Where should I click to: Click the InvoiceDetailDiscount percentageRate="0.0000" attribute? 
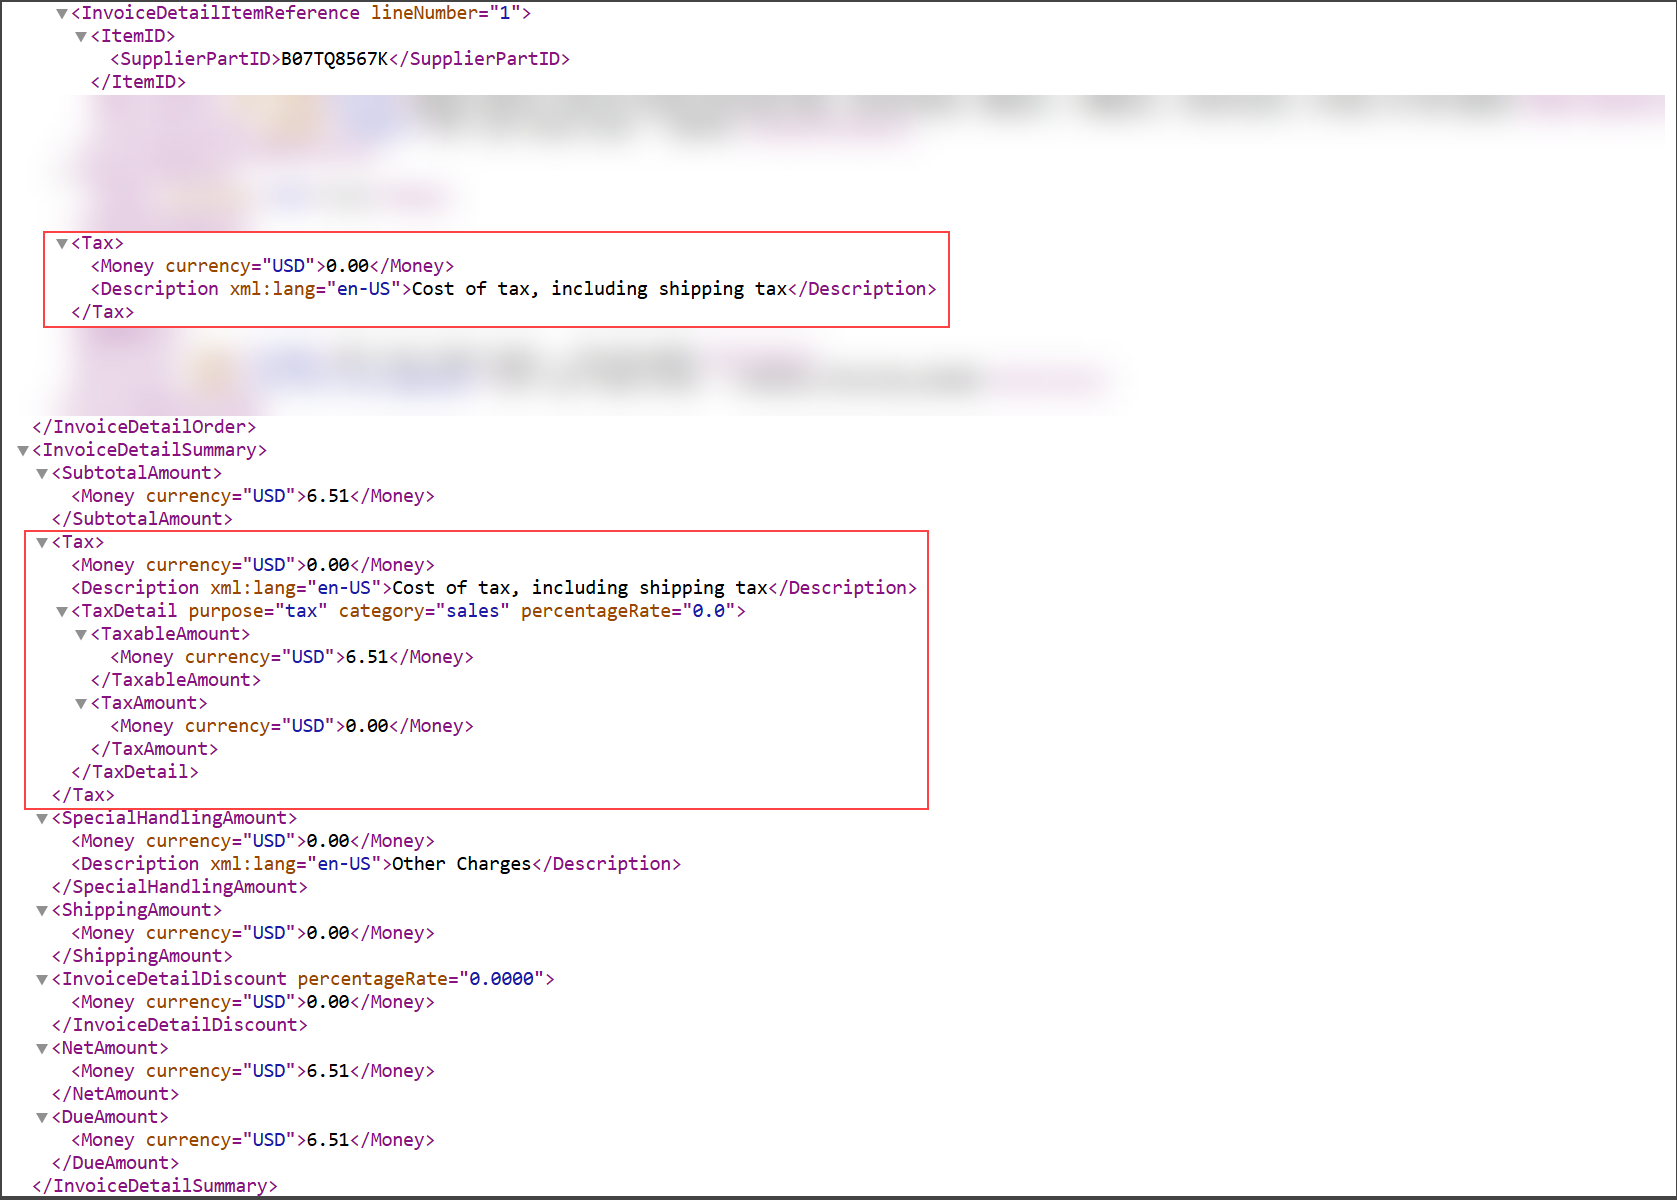tap(420, 979)
